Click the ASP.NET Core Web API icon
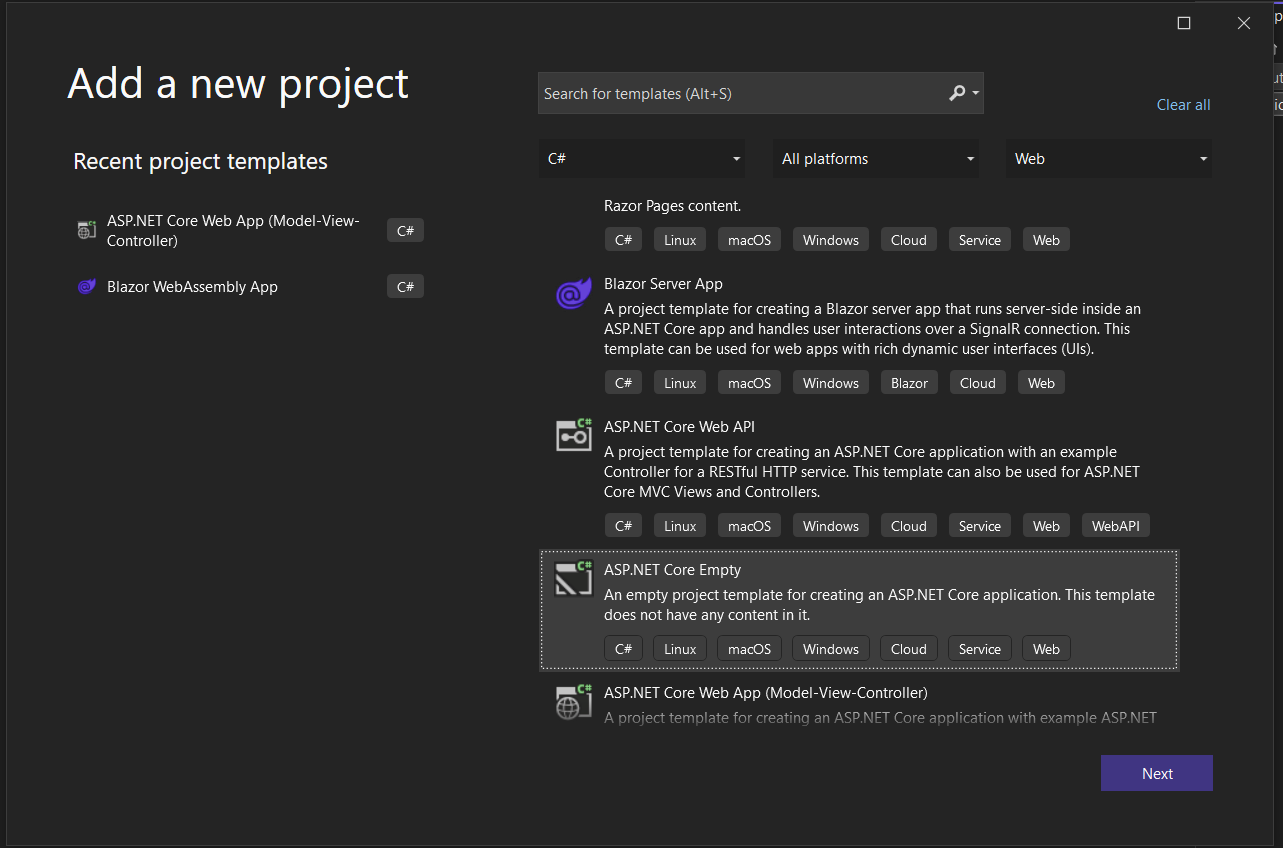This screenshot has width=1283, height=848. pos(574,435)
